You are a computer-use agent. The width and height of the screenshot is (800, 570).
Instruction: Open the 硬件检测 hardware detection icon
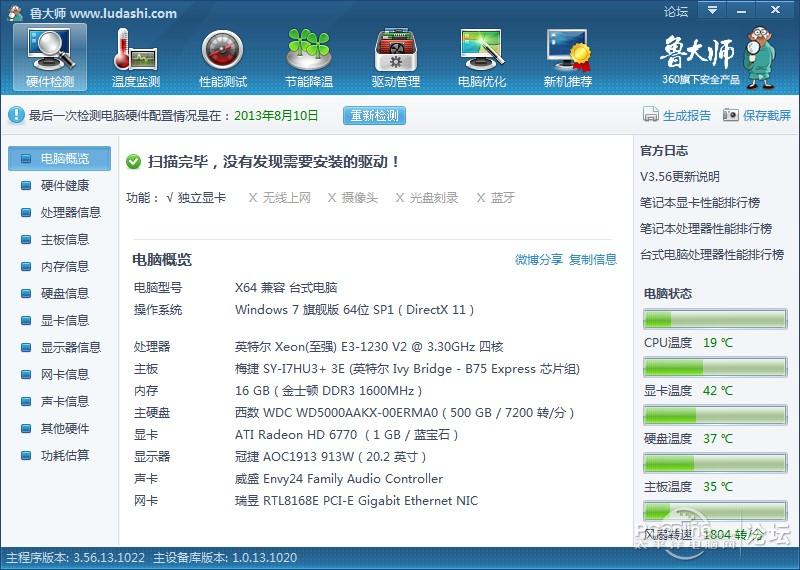(50, 57)
